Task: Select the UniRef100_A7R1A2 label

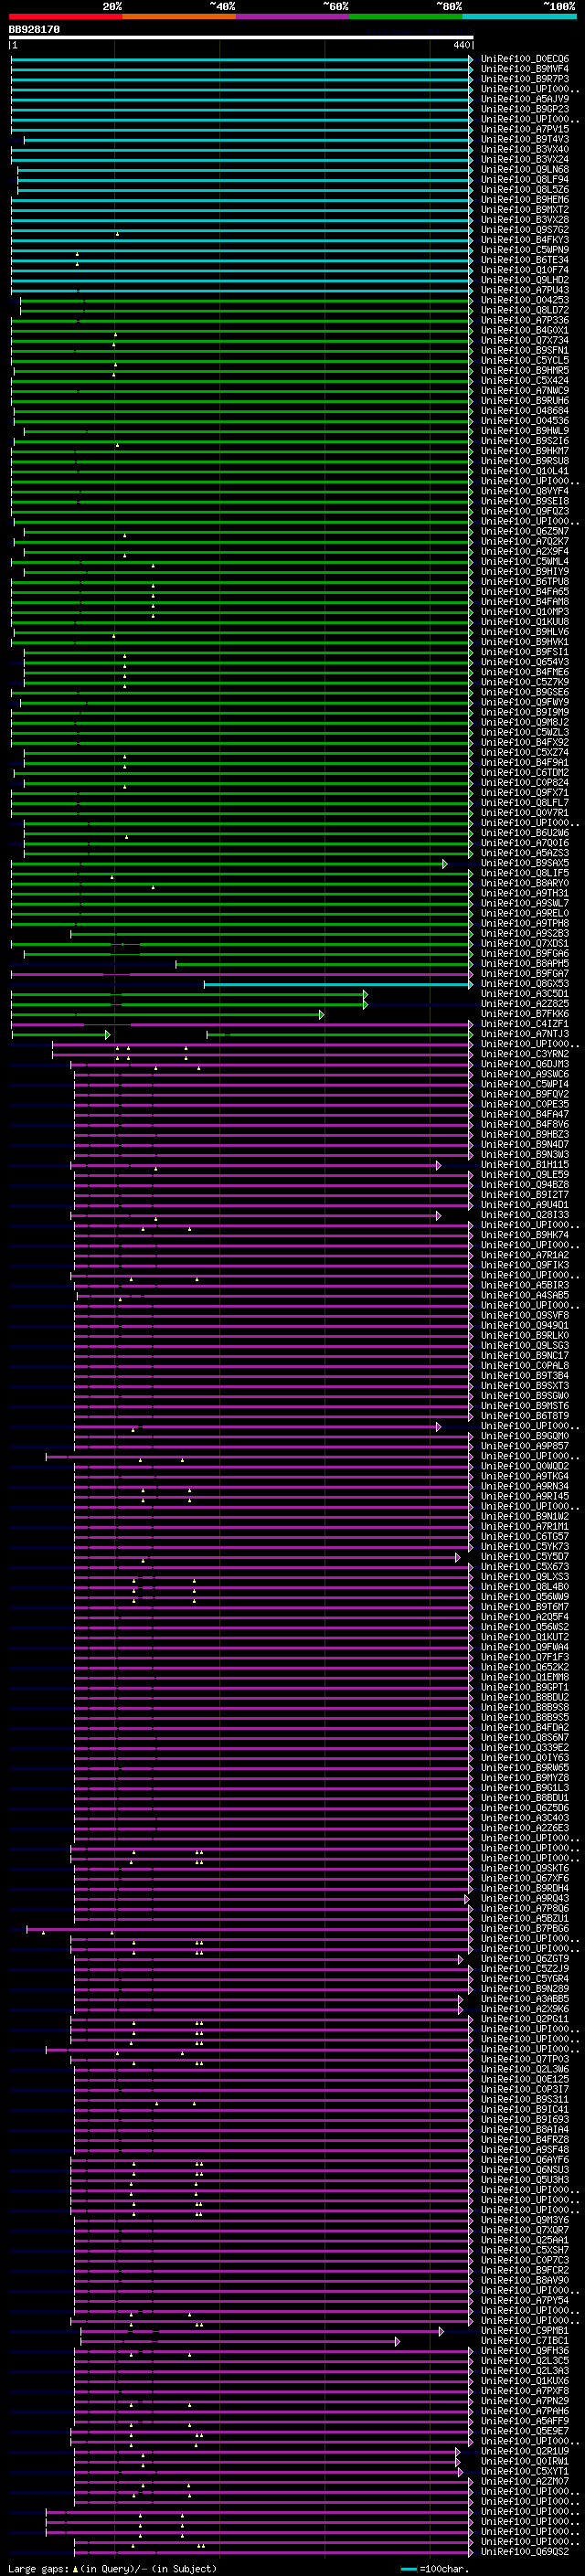Action: pos(525,1255)
